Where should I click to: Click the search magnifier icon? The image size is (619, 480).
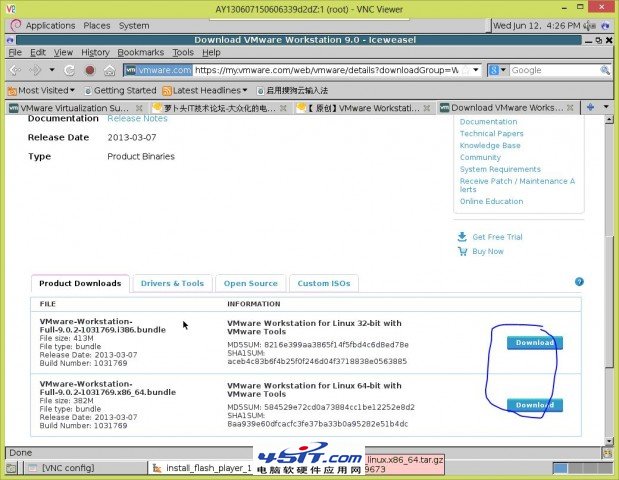click(605, 70)
